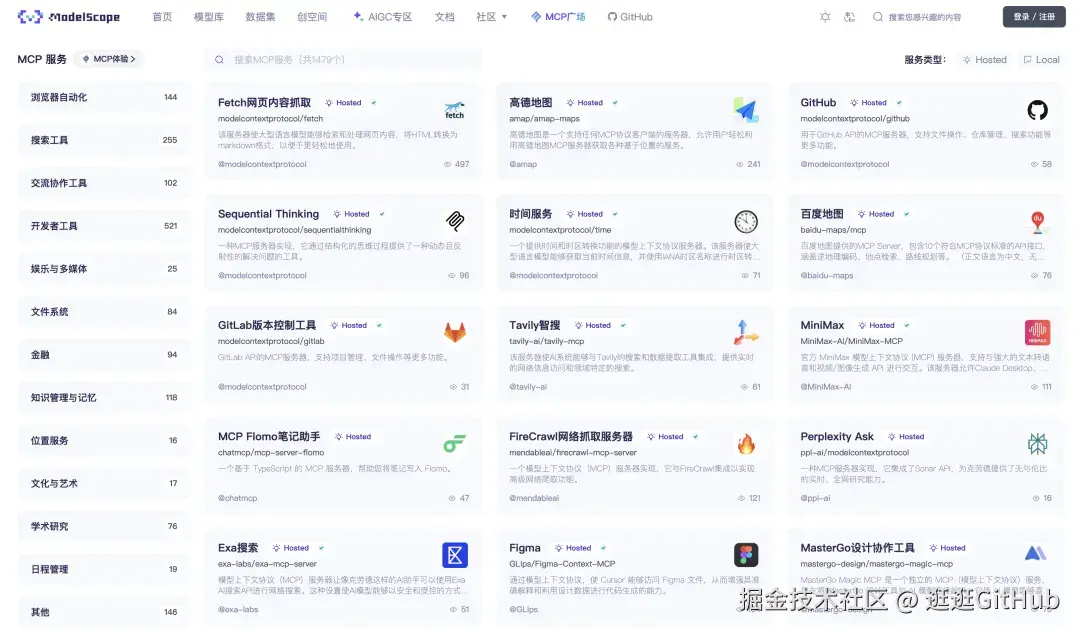Screen dimensions: 1080x633
Task: Enable the Hosted service type filter
Action: [984, 59]
